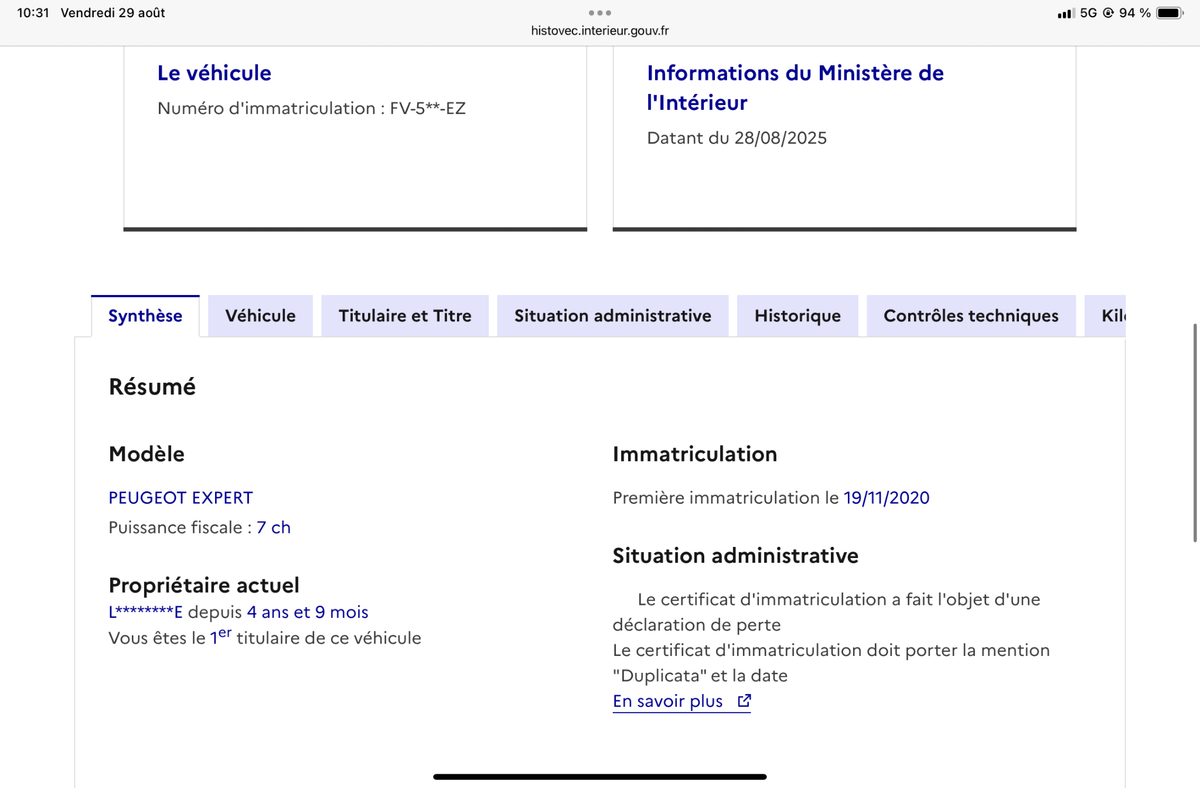
Task: Click the 19/11/2020 registration date
Action: click(x=887, y=498)
